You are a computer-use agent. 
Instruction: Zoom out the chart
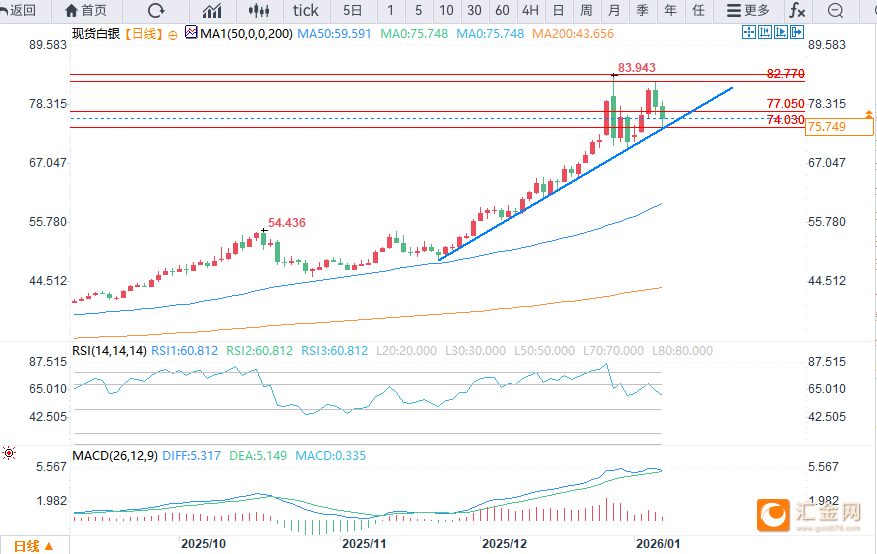835,10
